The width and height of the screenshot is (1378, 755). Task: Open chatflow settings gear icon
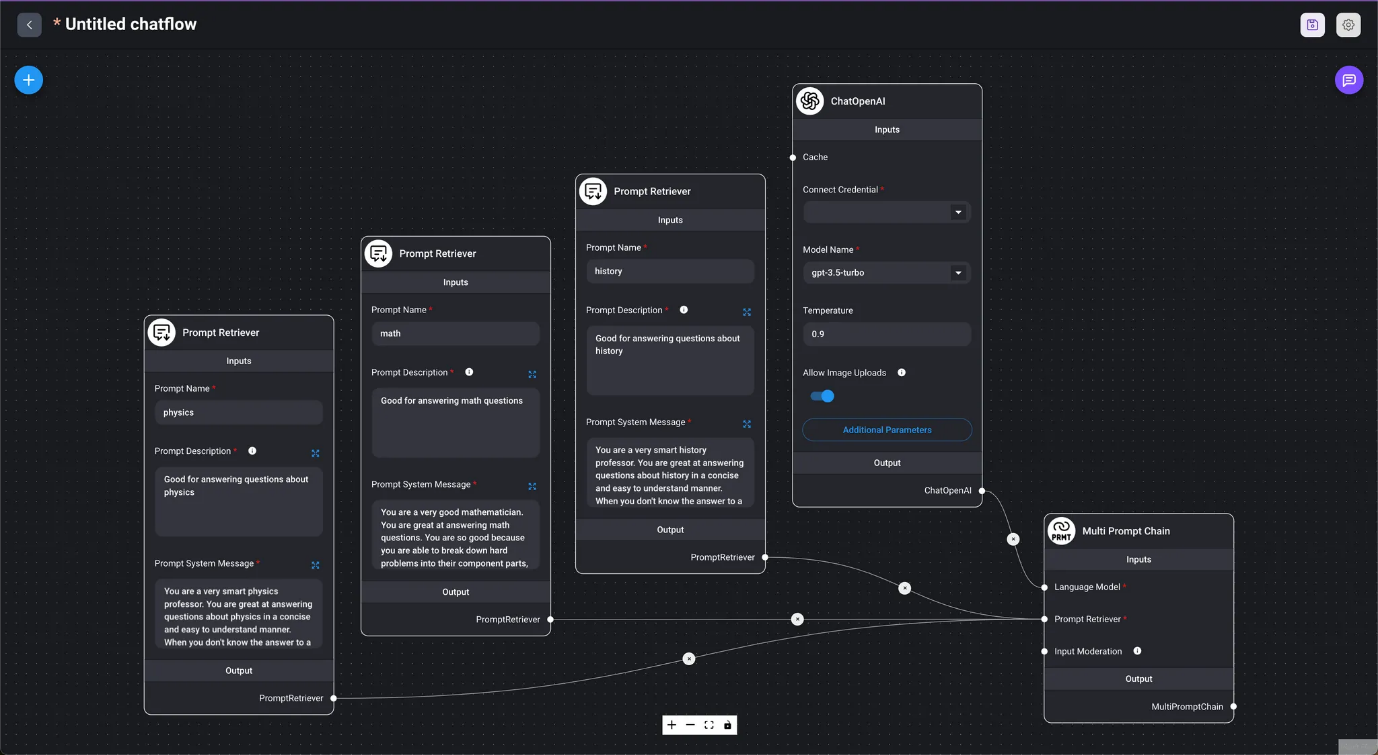pos(1348,25)
